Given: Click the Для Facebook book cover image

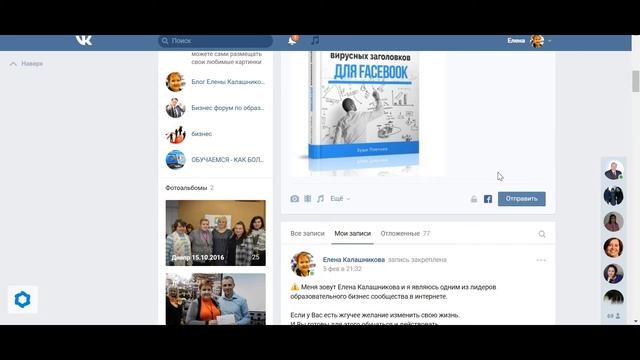Looking at the screenshot, I should [x=364, y=113].
